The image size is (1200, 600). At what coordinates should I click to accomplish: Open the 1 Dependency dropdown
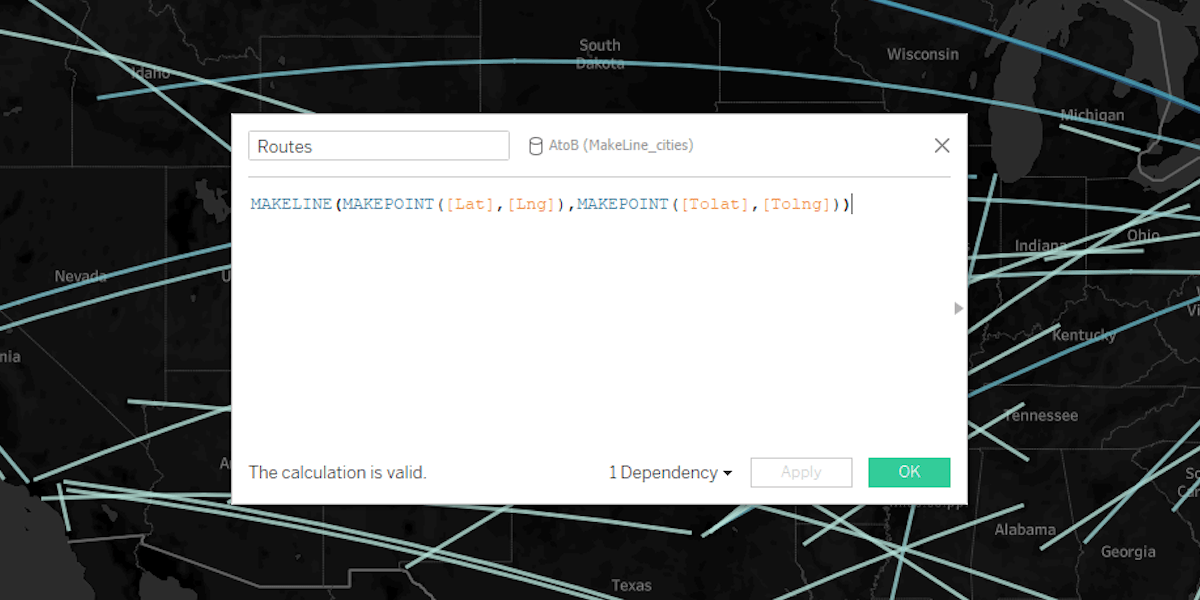(x=670, y=472)
